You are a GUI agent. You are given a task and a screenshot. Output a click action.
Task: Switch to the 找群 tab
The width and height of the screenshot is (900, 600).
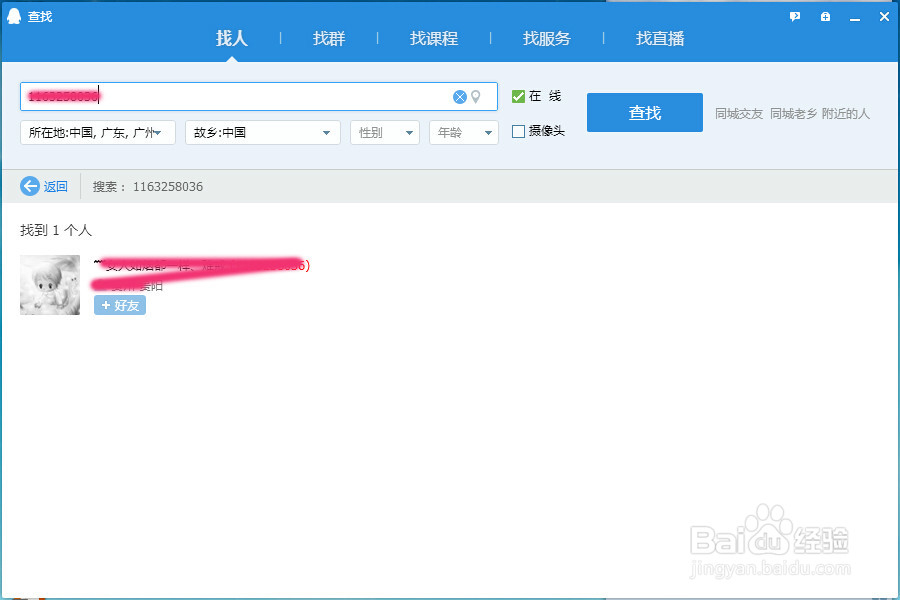329,38
